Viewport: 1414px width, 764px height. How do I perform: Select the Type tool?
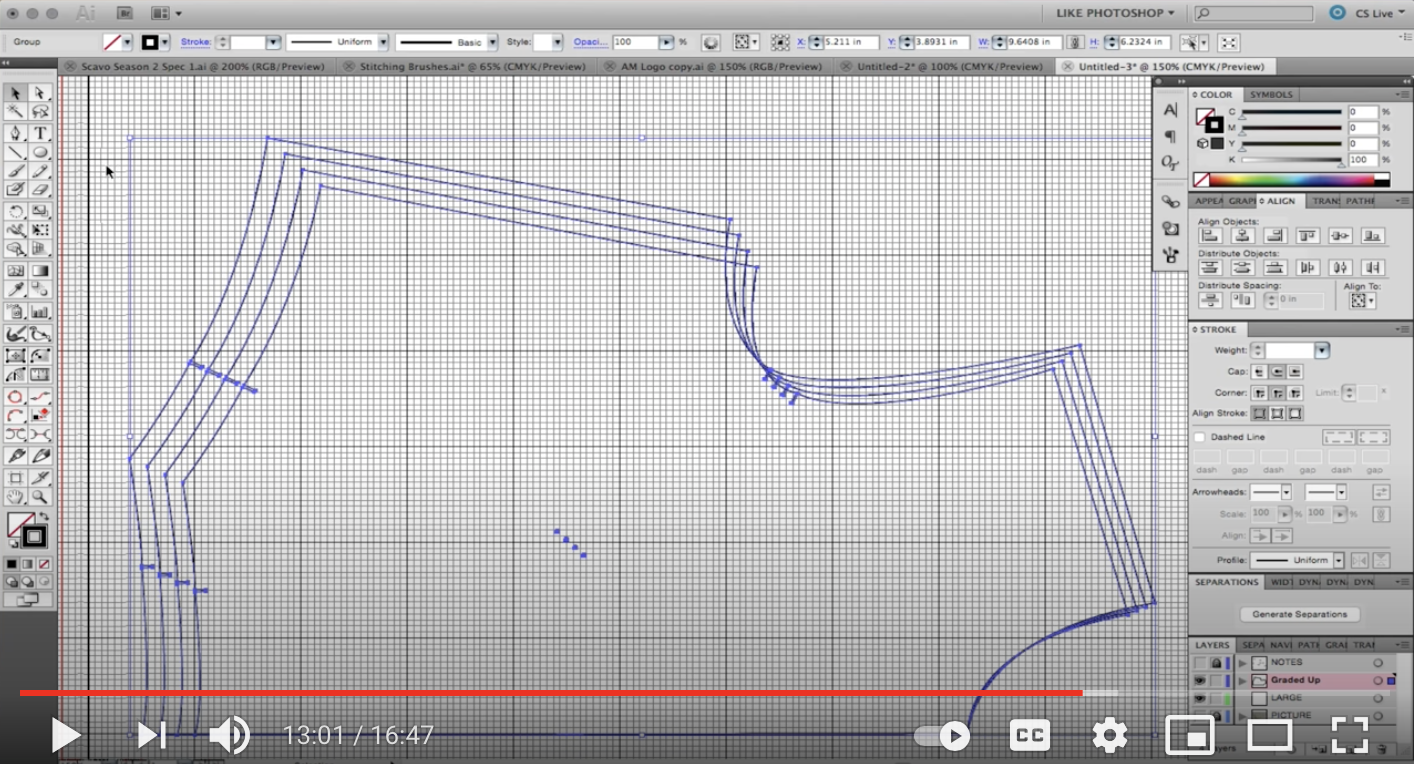pyautogui.click(x=40, y=133)
